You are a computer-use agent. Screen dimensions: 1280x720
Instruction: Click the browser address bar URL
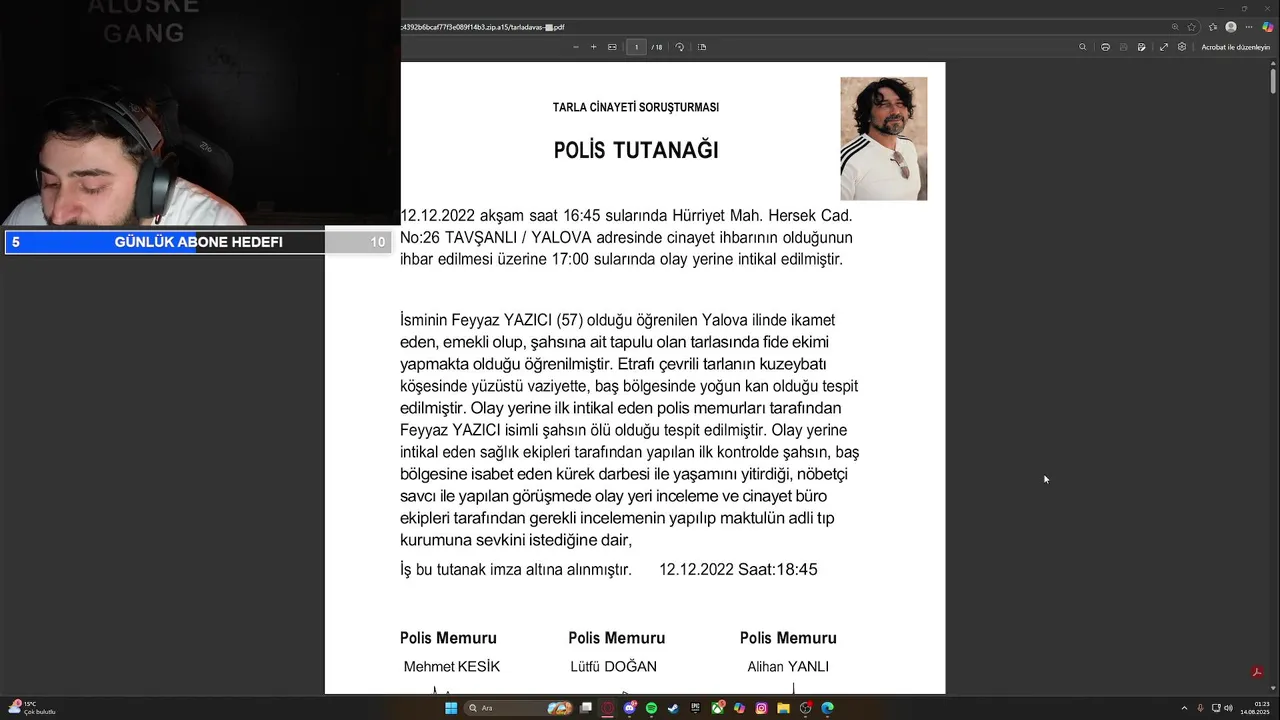(x=483, y=27)
